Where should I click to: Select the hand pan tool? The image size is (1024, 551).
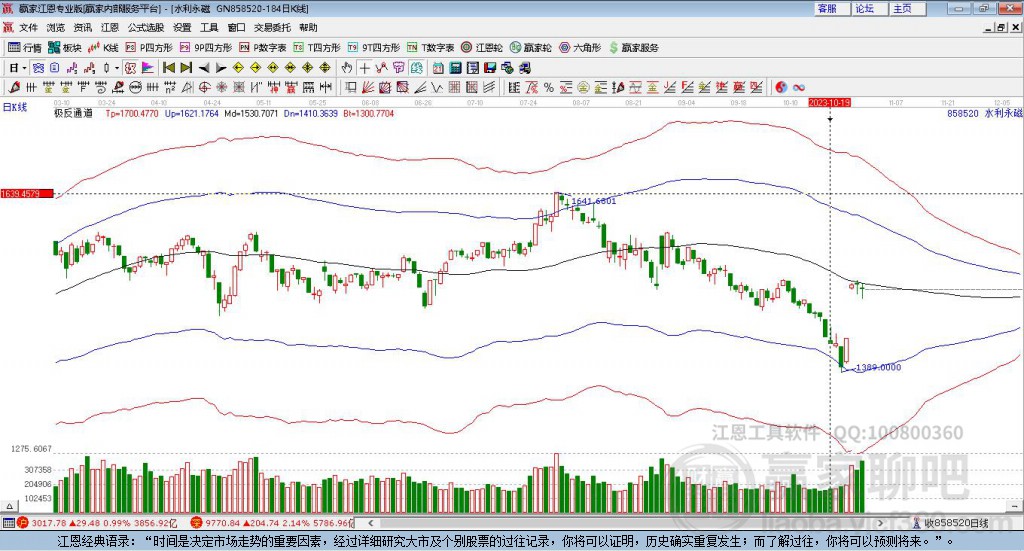coord(347,68)
